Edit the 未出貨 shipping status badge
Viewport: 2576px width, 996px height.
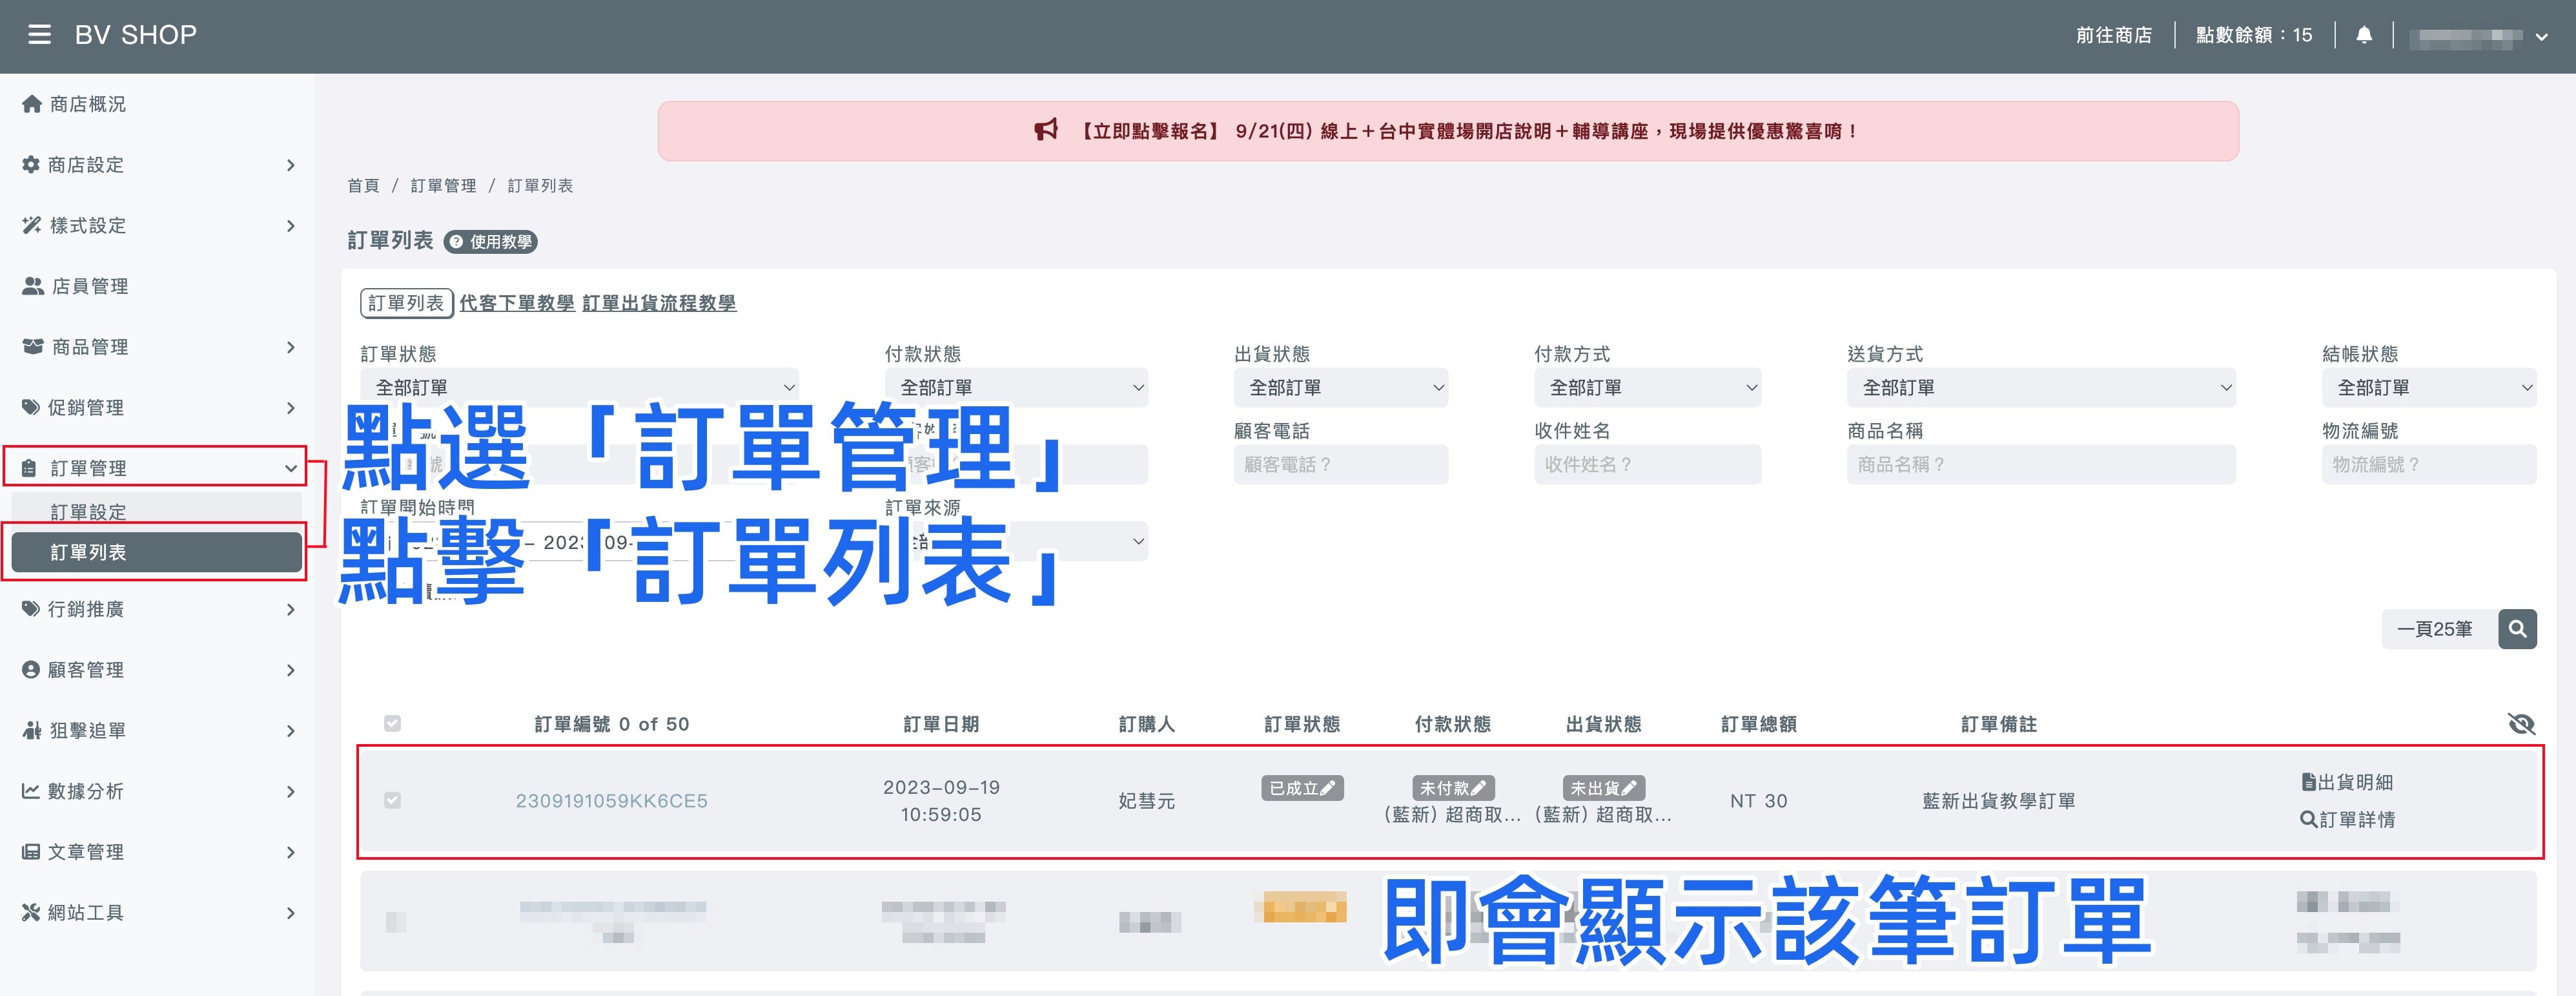[x=1604, y=788]
